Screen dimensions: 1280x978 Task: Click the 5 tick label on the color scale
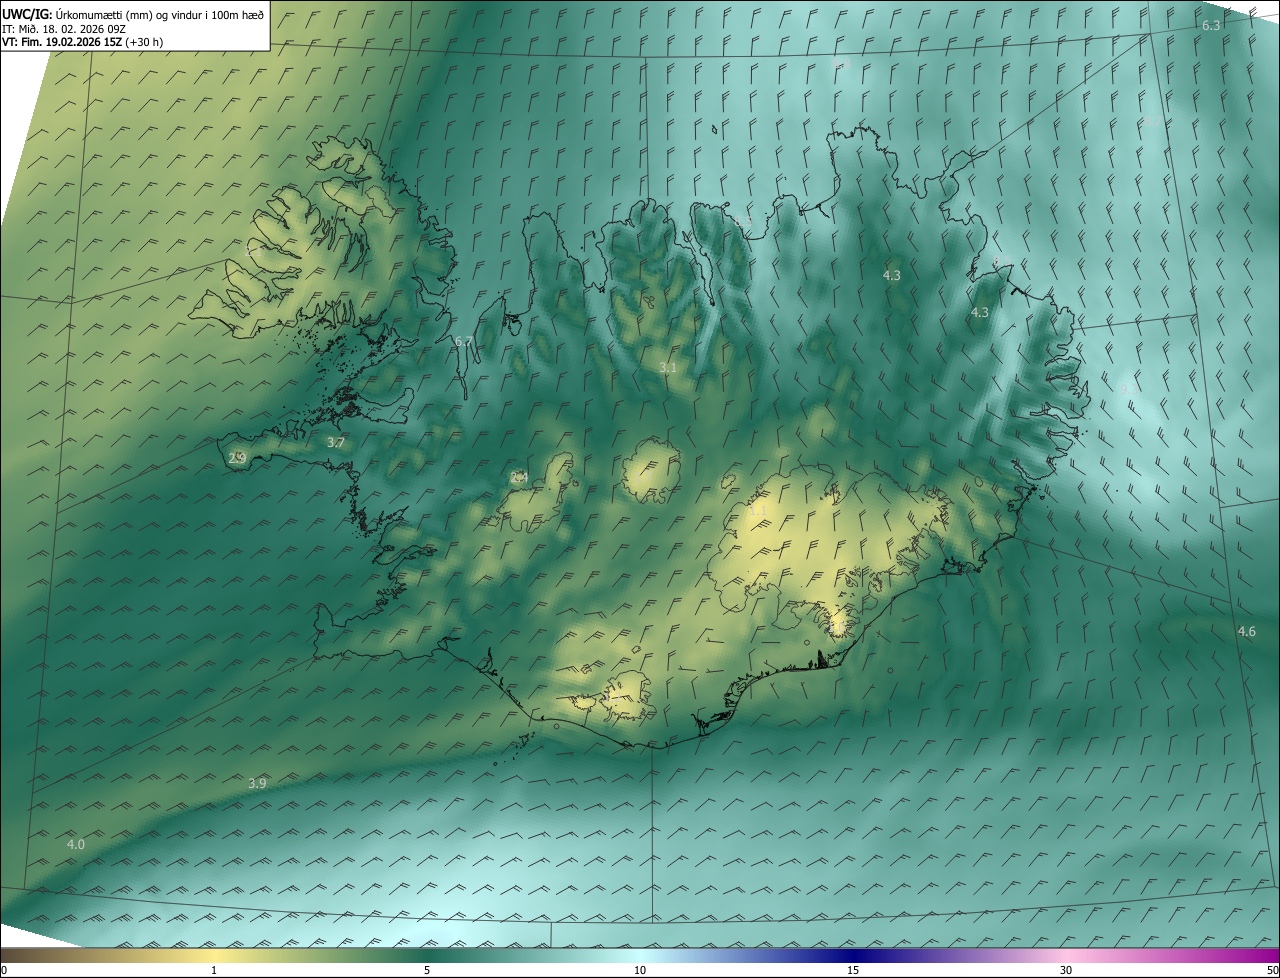click(427, 970)
